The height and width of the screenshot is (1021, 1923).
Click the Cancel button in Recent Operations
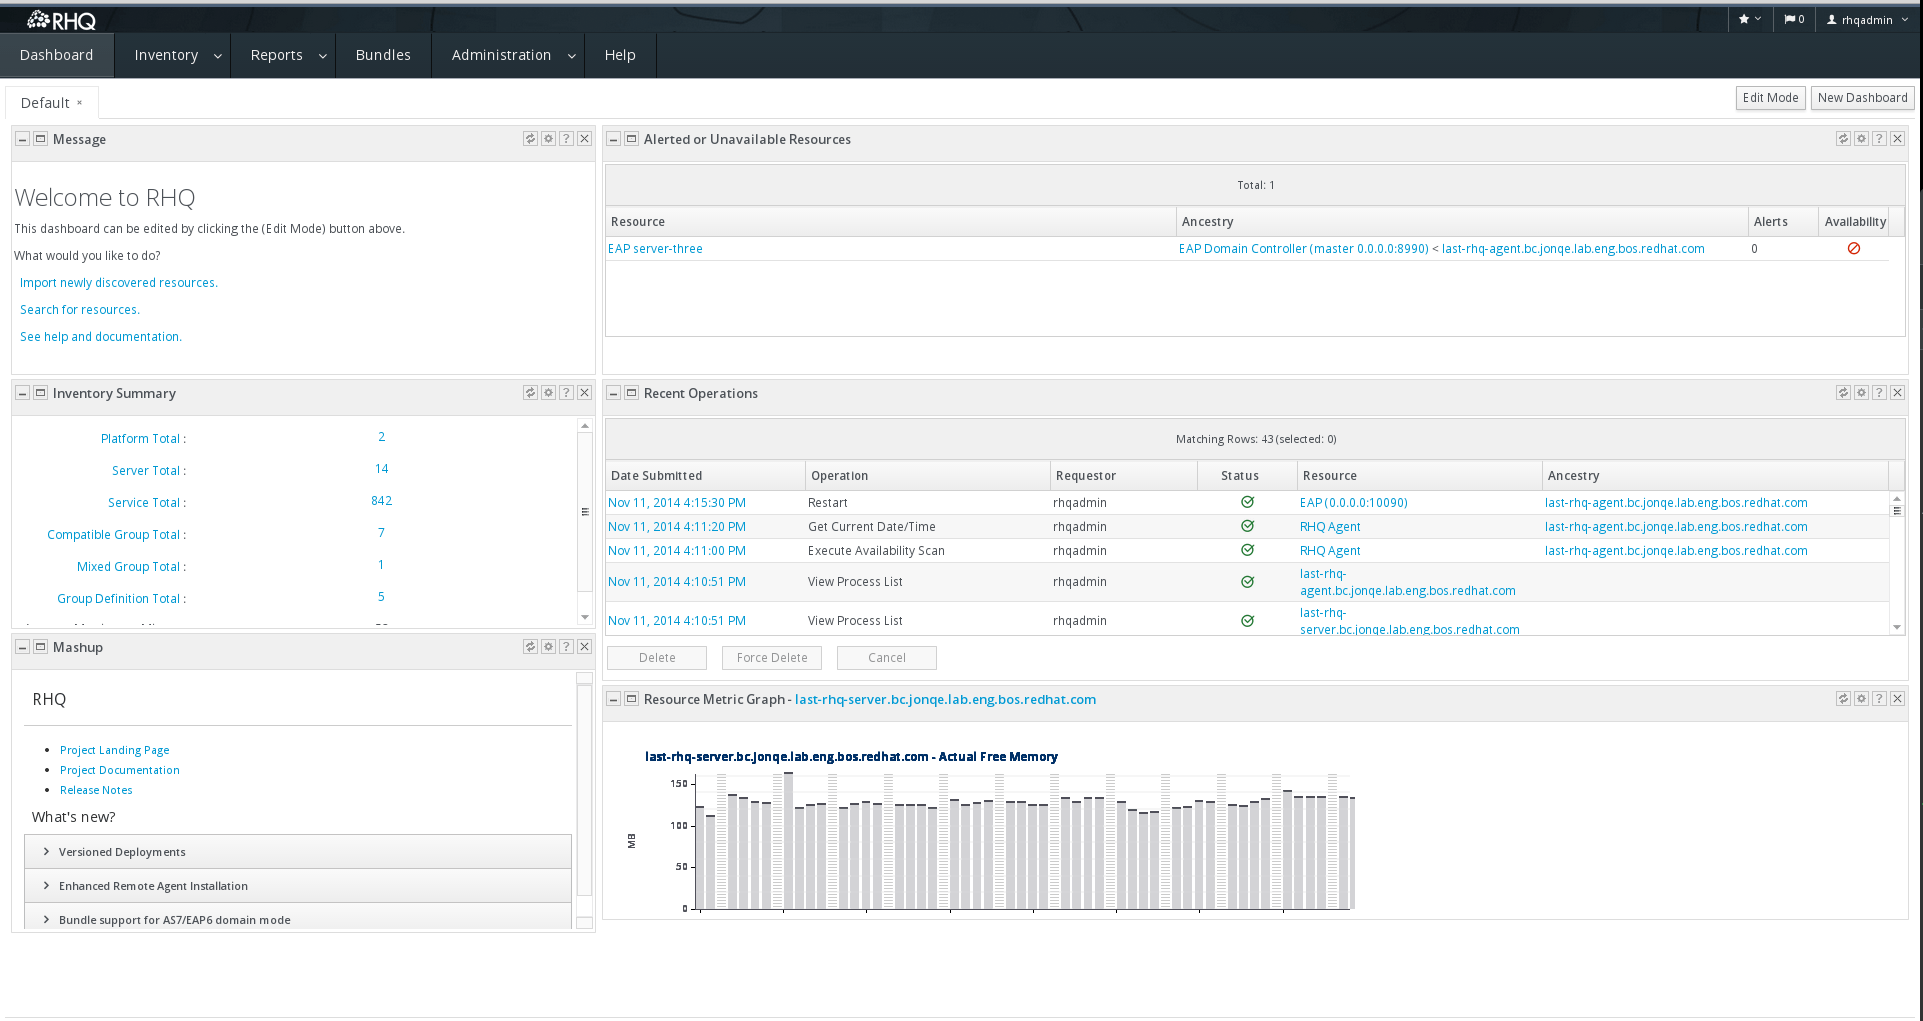(887, 658)
